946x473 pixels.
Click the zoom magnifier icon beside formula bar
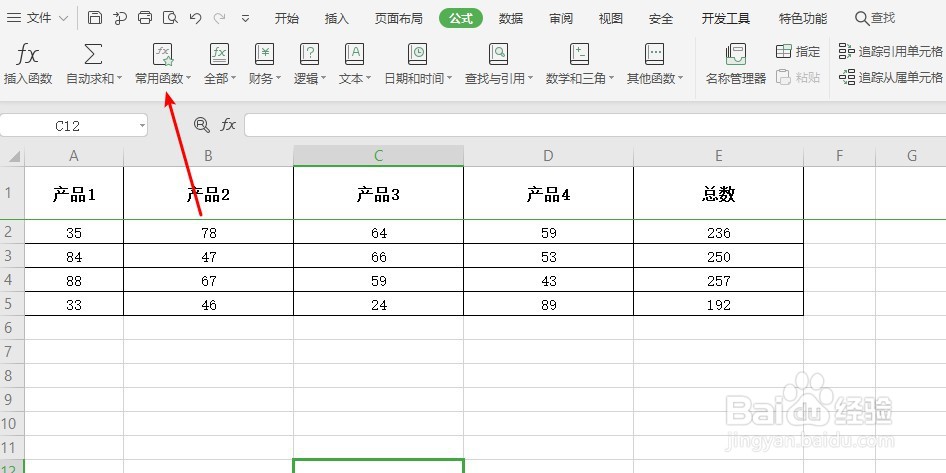(202, 125)
